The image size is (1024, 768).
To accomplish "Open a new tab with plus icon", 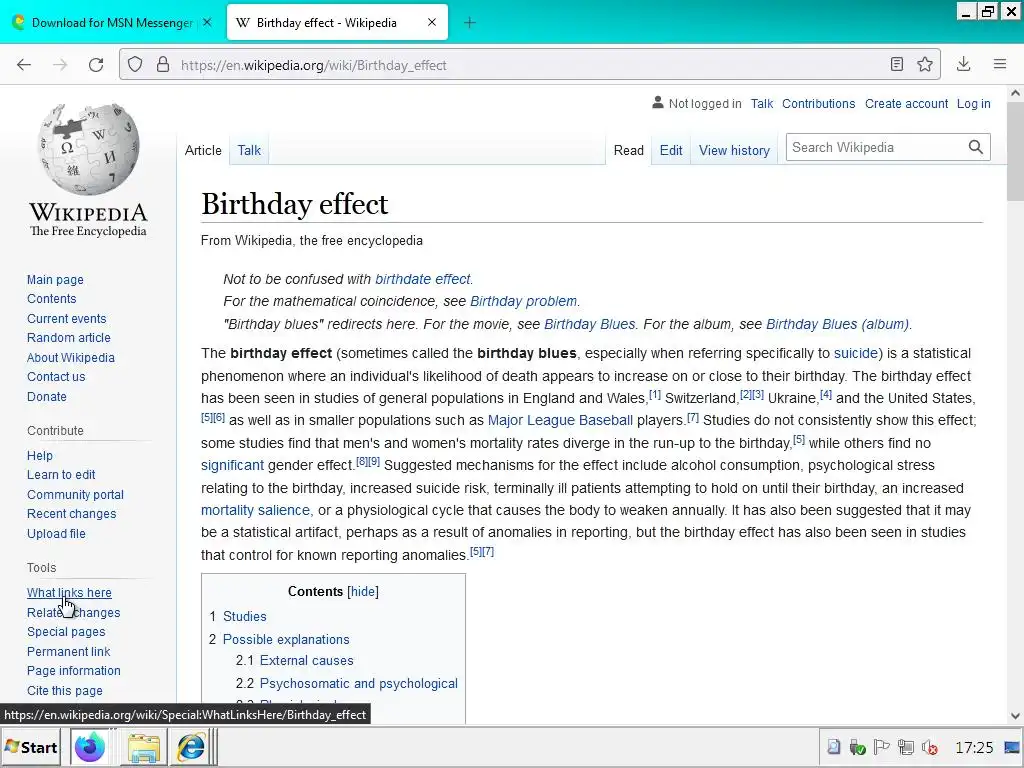I will tap(470, 23).
